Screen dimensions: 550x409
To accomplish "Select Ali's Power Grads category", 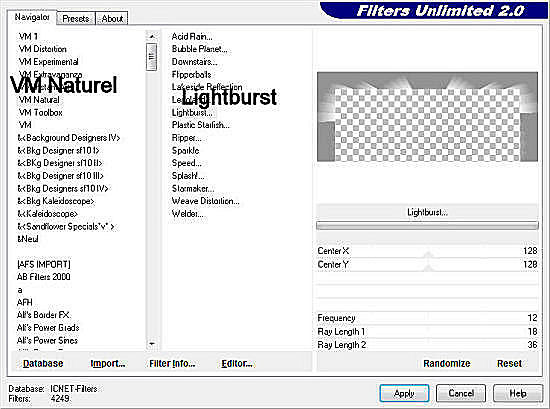I will click(48, 328).
